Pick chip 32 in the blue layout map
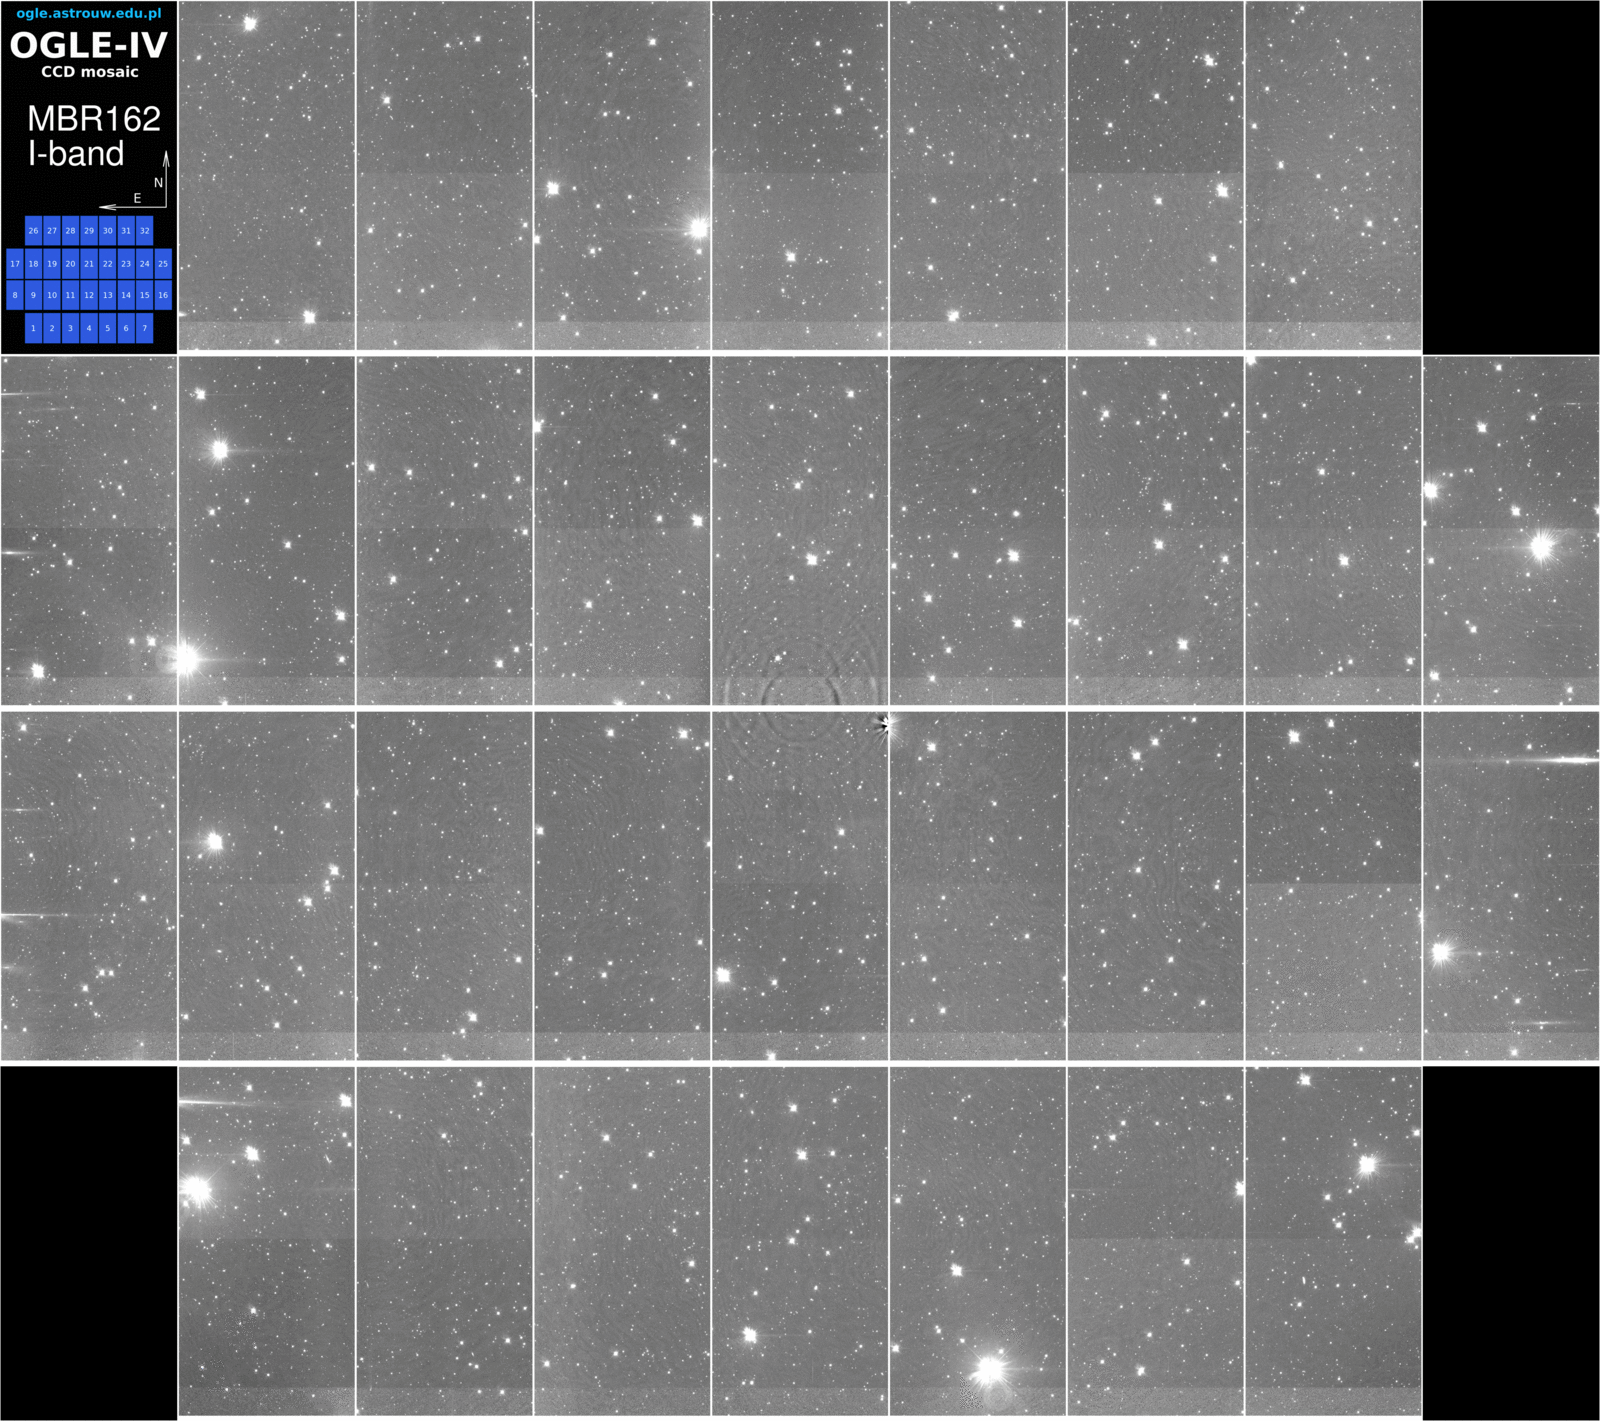Image resolution: width=1600 pixels, height=1421 pixels. click(x=144, y=231)
